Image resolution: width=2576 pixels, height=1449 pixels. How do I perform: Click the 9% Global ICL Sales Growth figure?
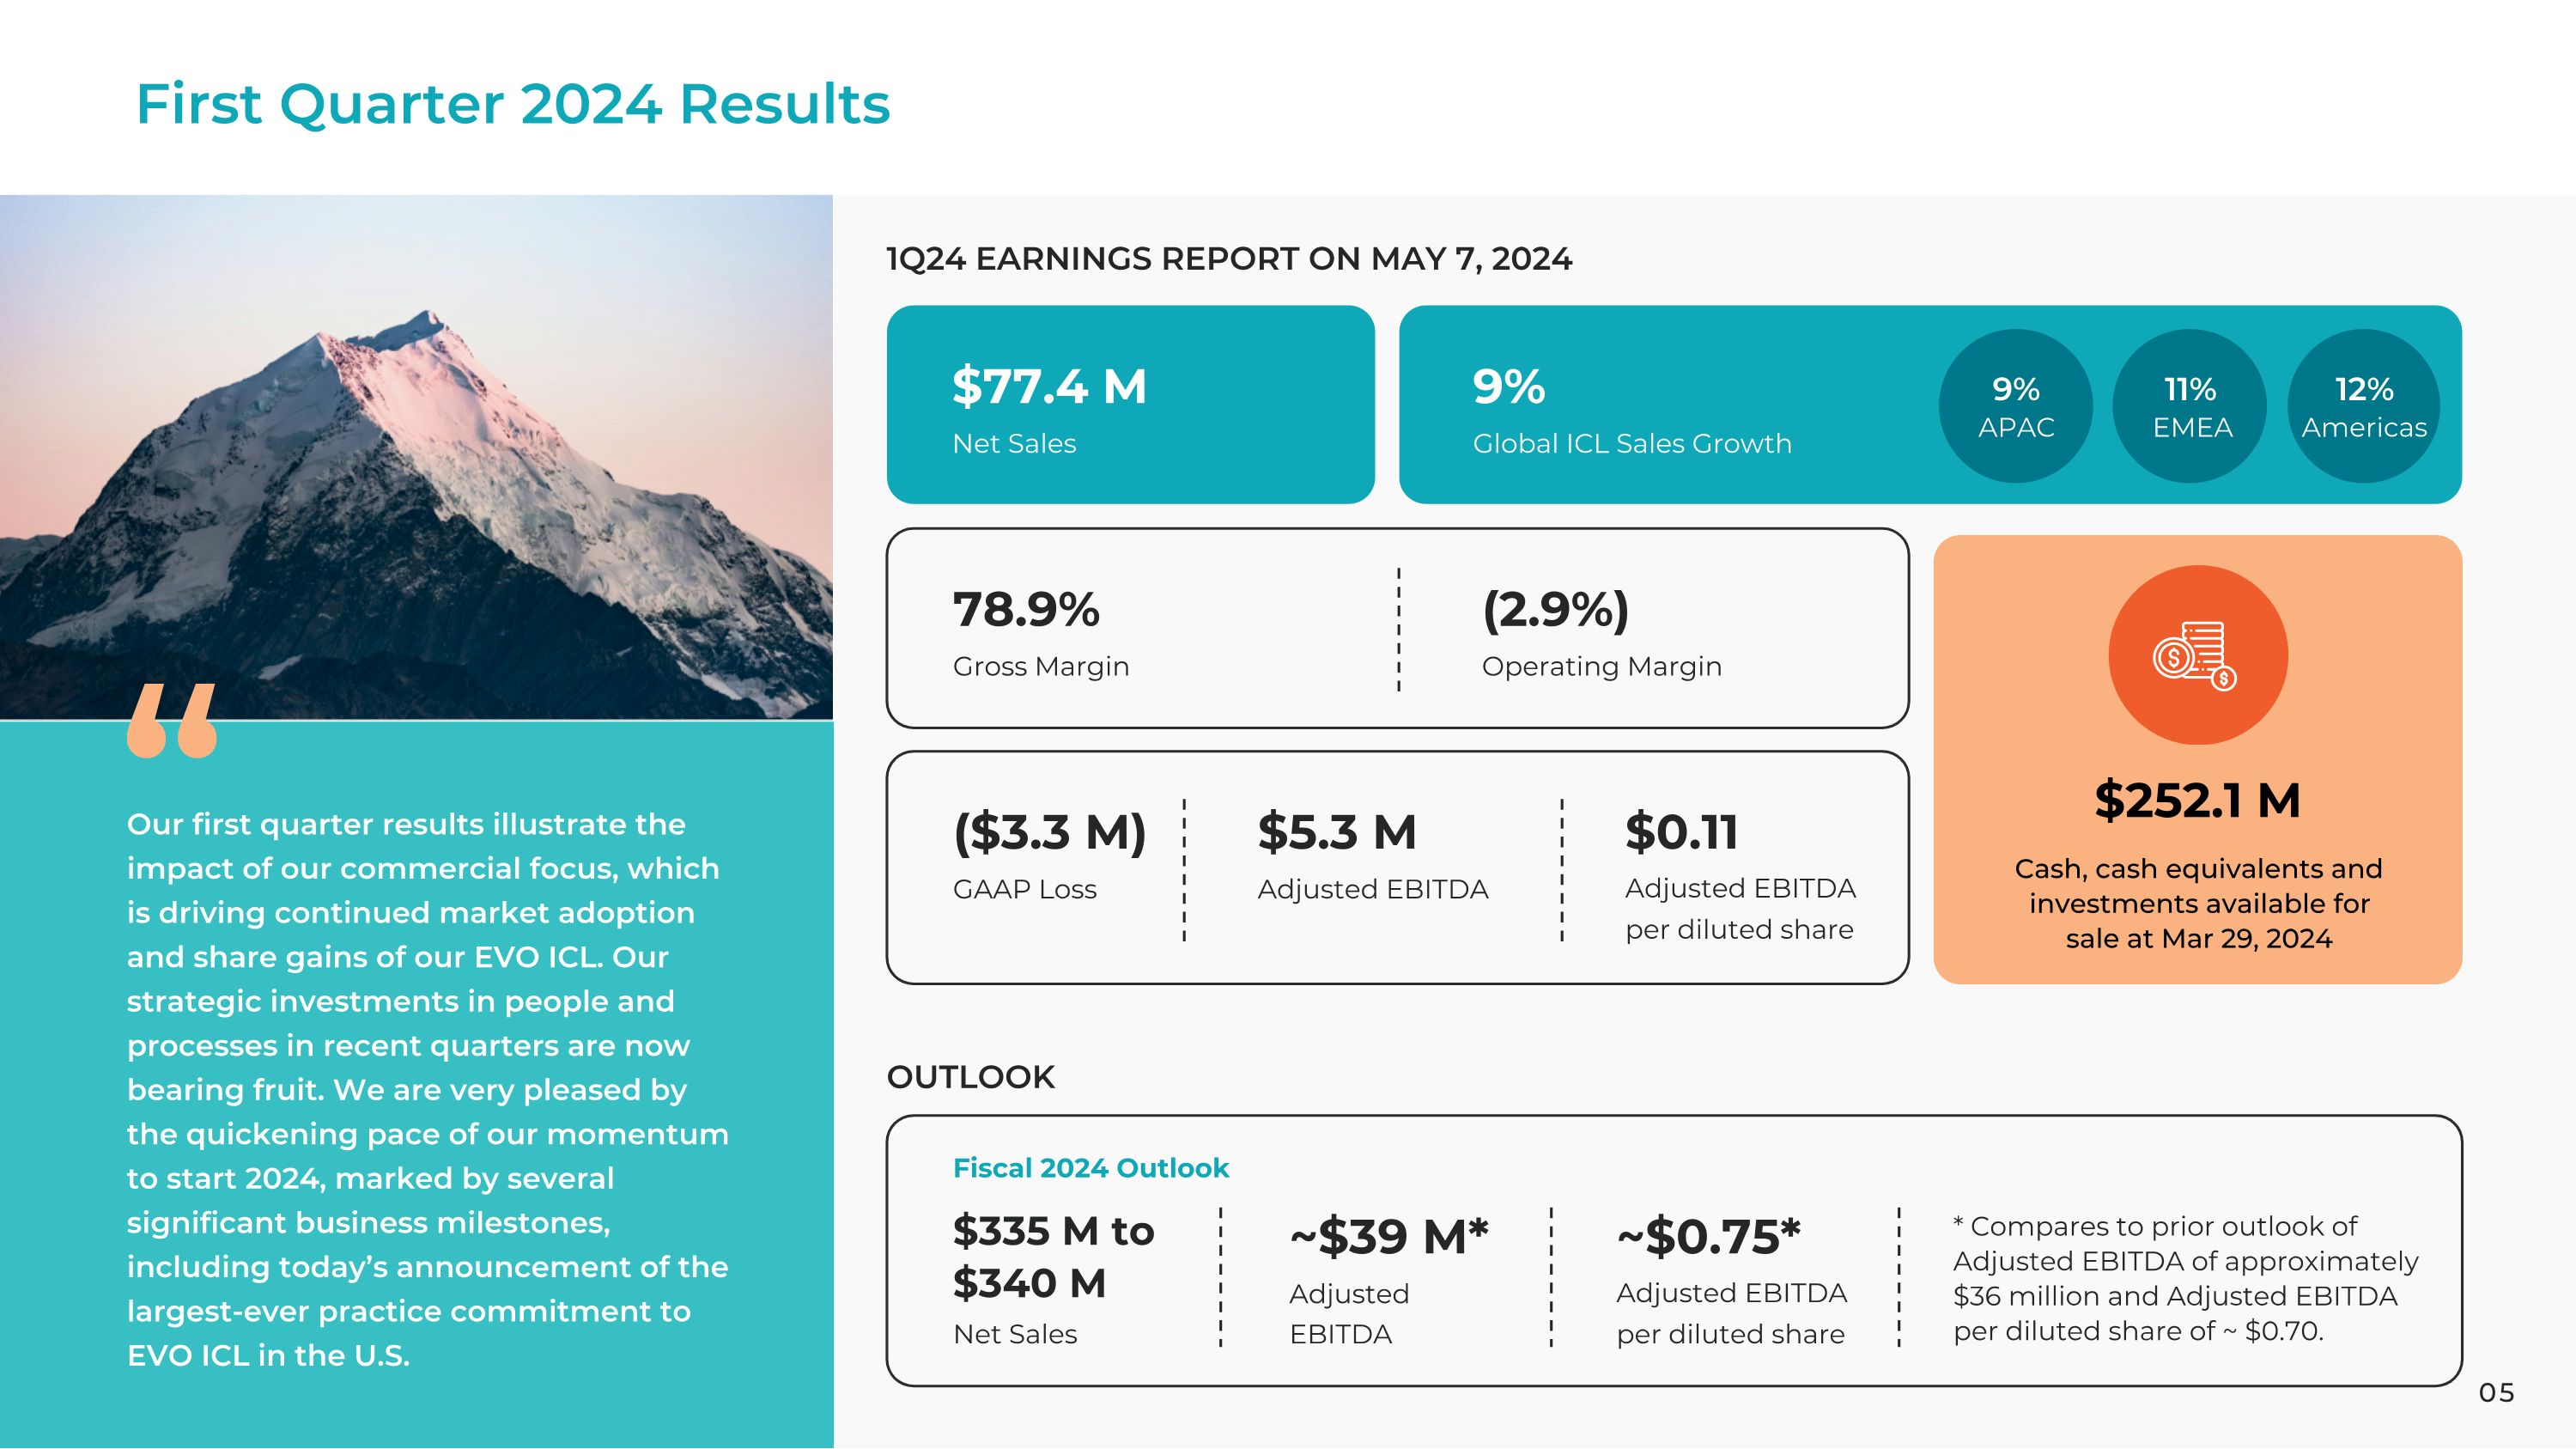1509,387
